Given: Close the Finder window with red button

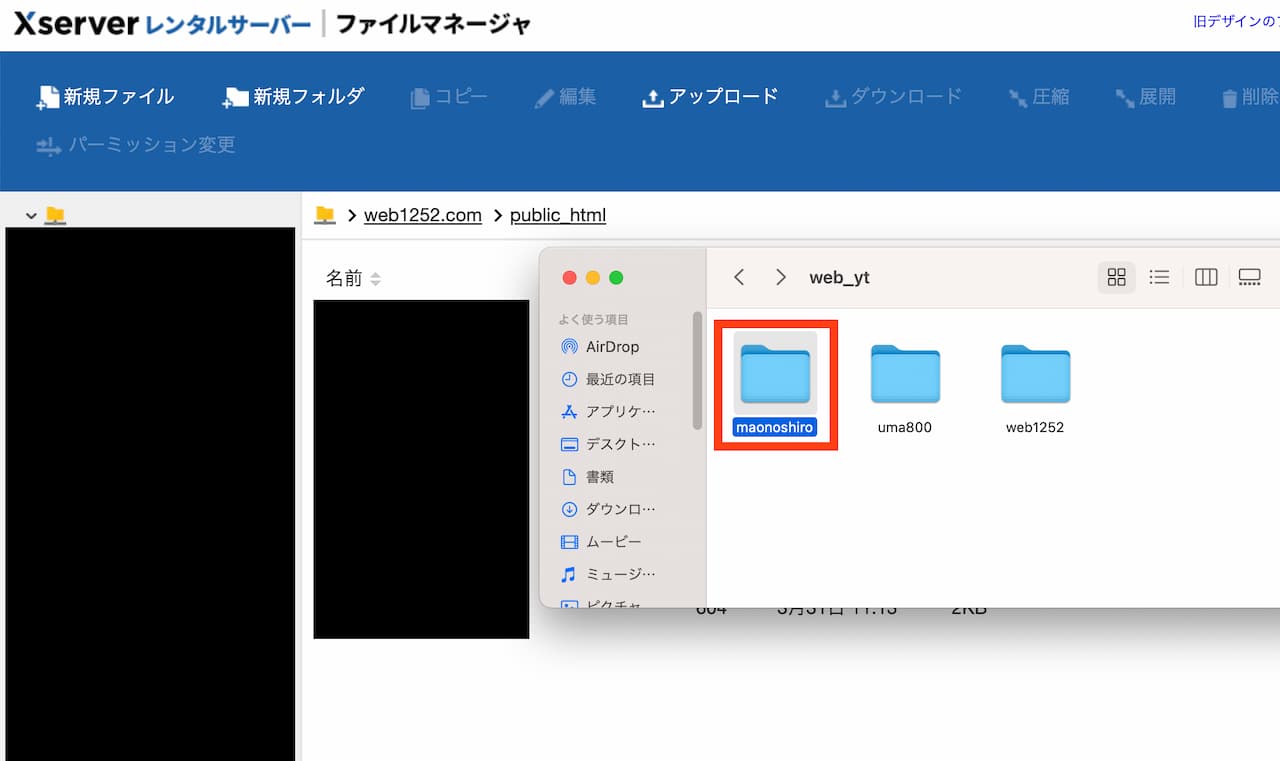Looking at the screenshot, I should (570, 278).
